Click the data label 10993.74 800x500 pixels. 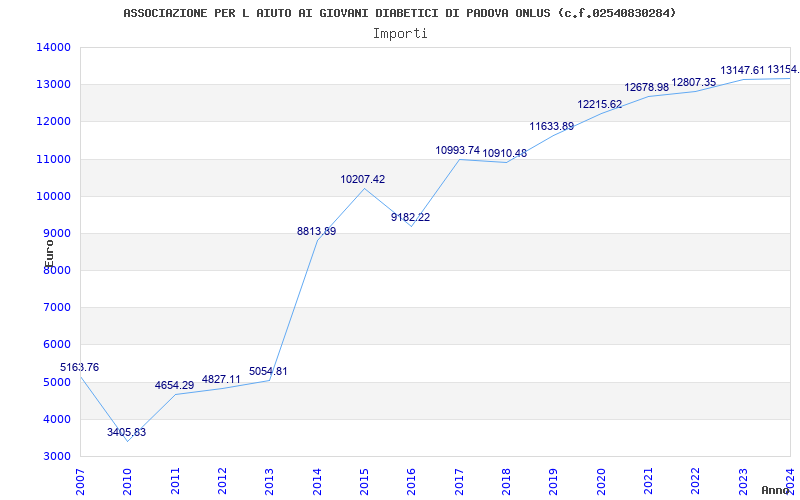click(458, 150)
